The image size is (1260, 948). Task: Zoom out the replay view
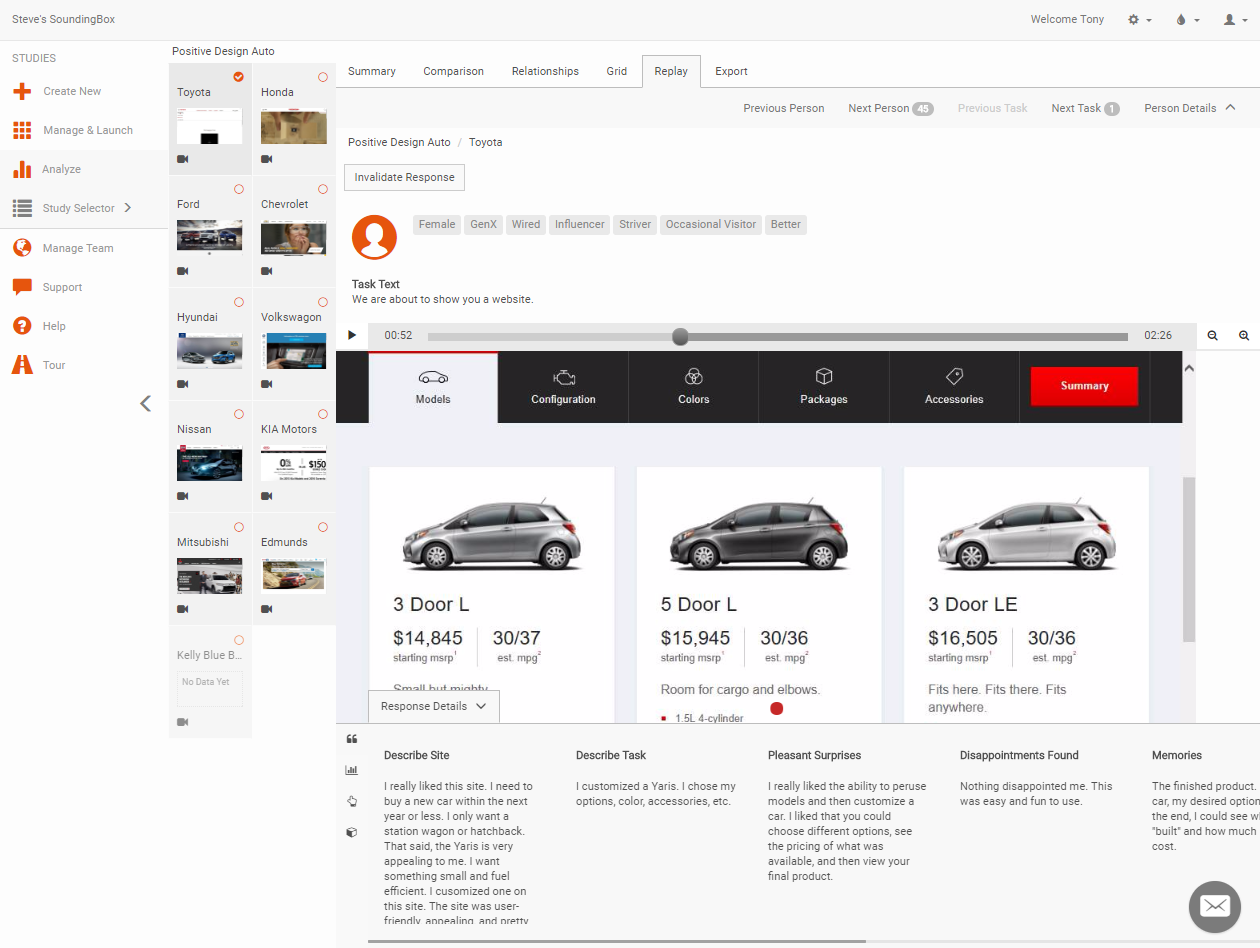click(x=1212, y=336)
